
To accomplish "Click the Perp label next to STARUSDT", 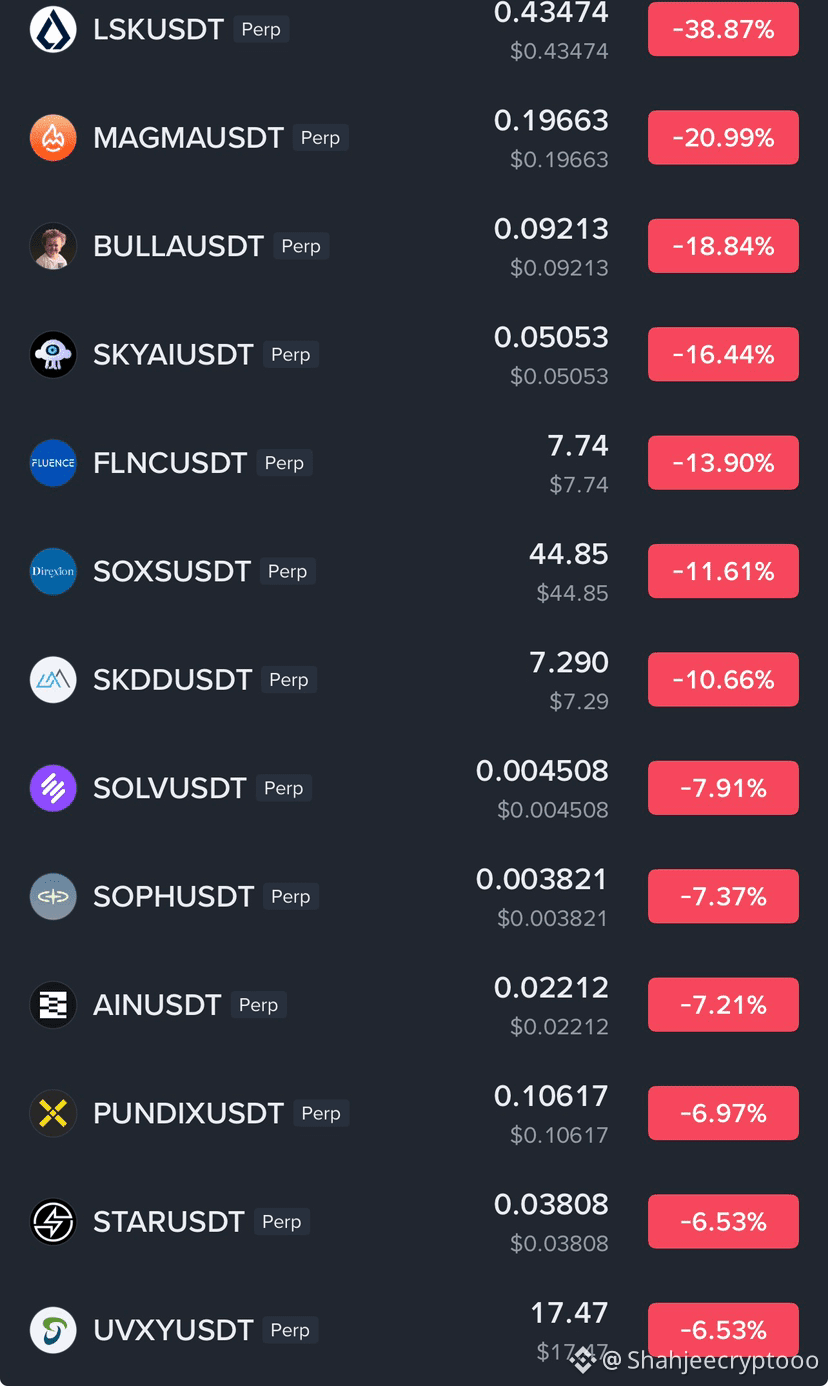I will click(281, 1222).
